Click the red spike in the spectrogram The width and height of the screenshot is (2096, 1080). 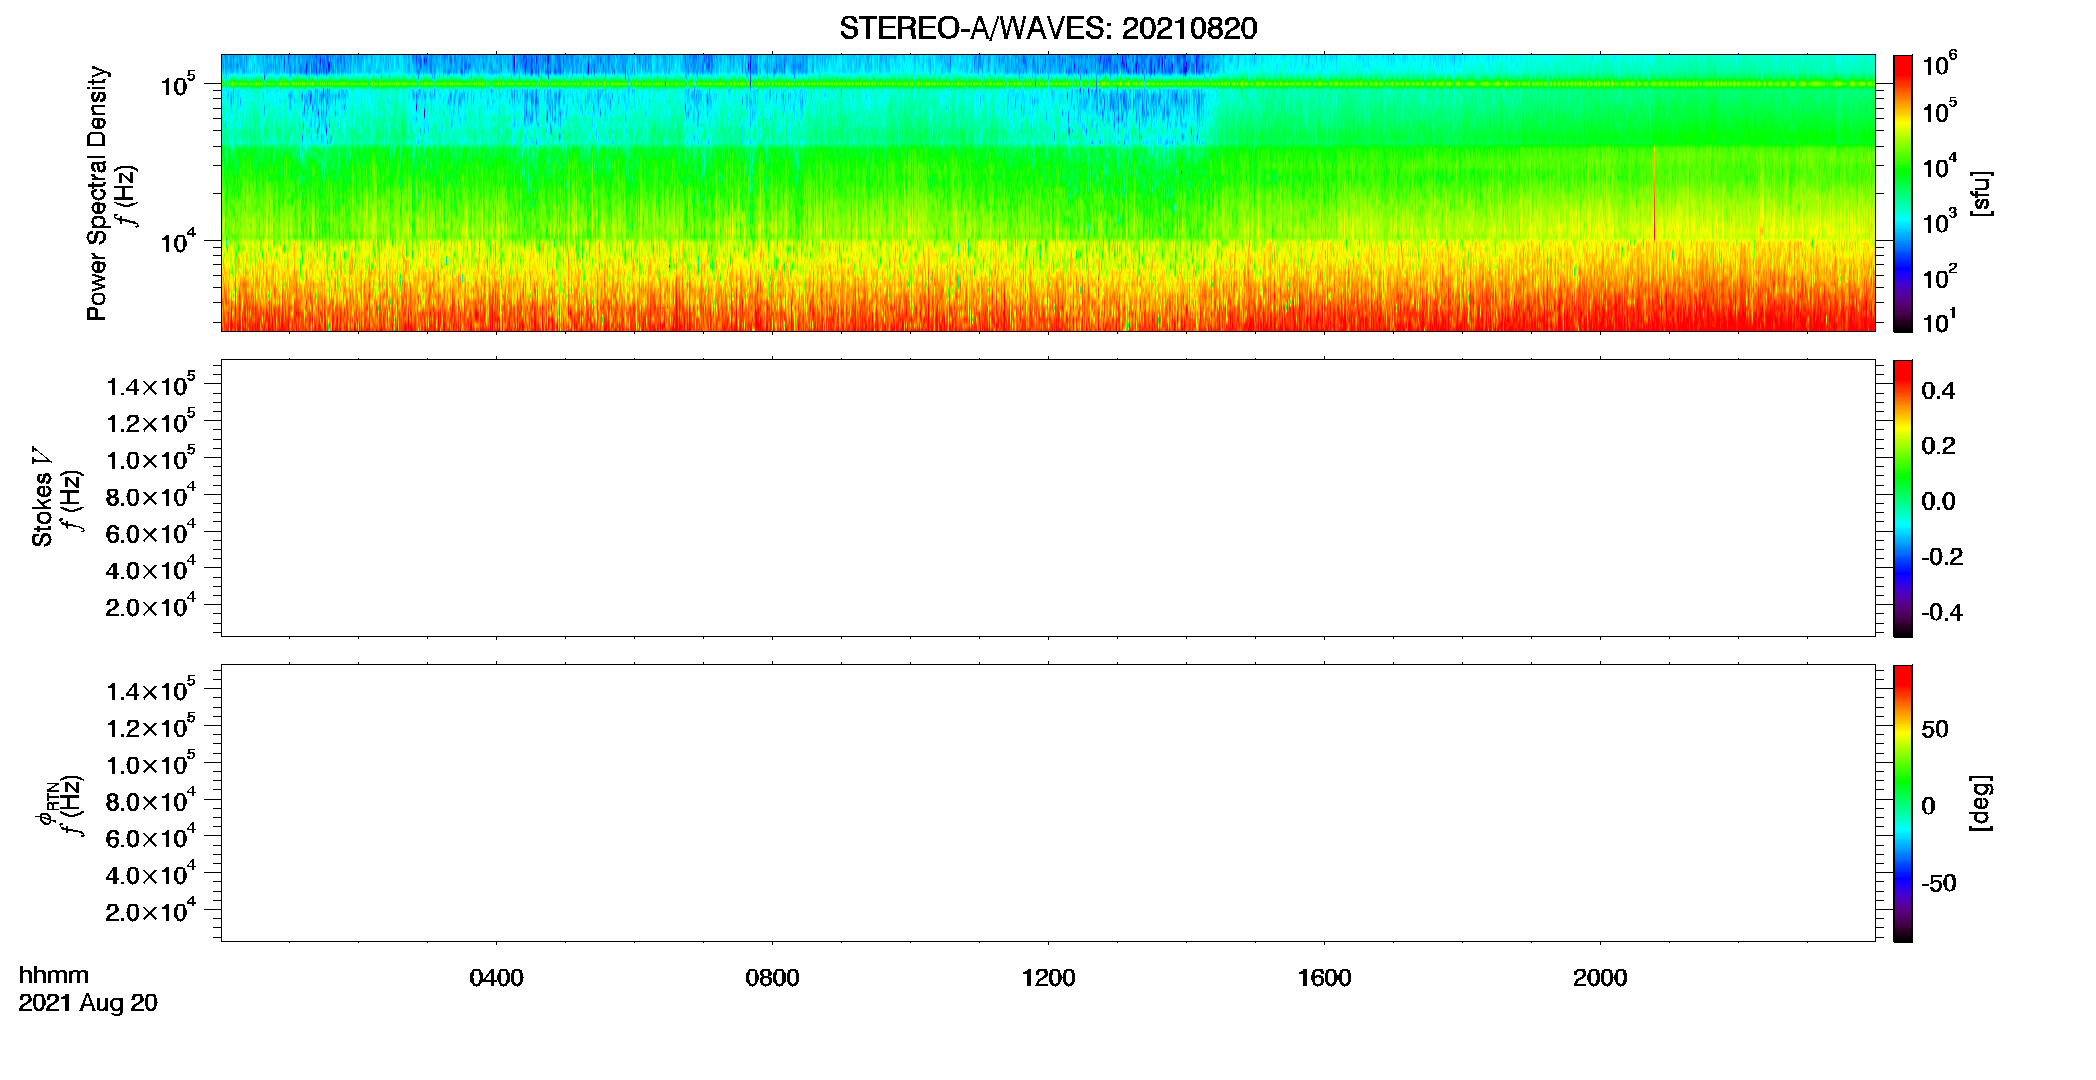coord(1654,193)
